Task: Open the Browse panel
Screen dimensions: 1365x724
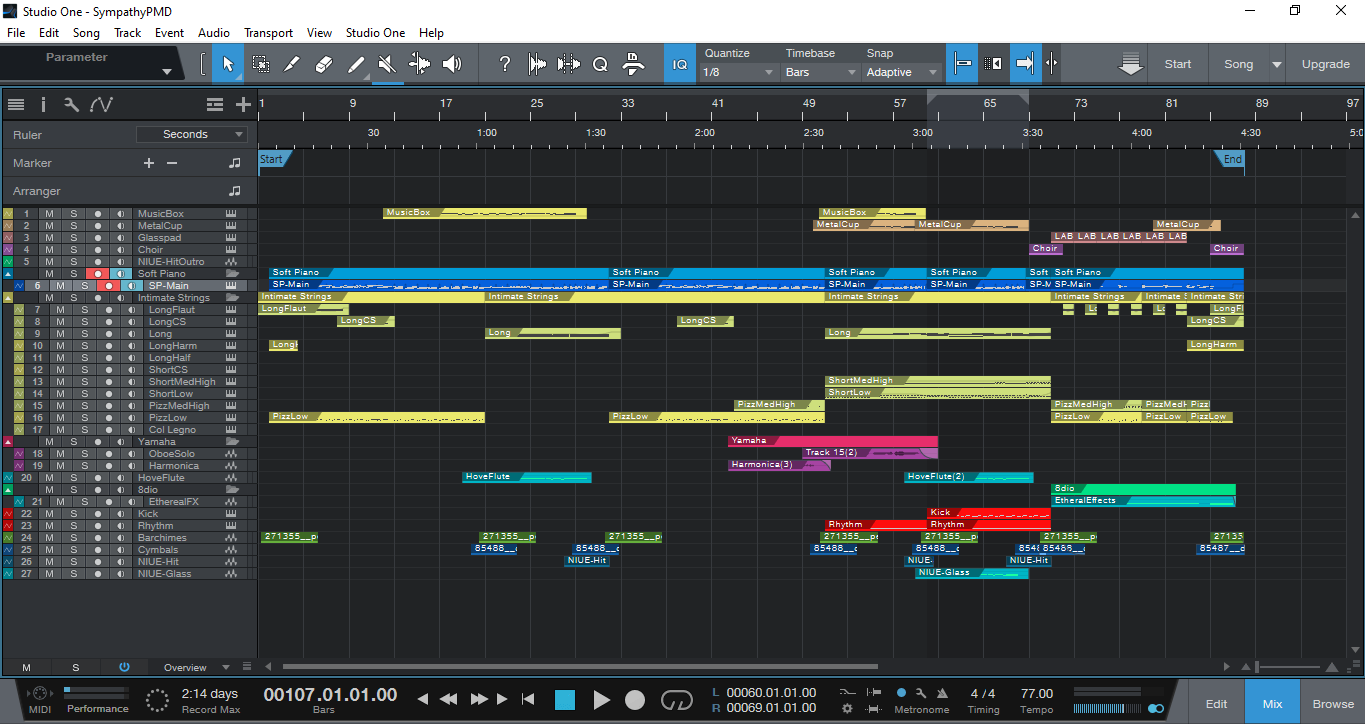Action: [1333, 703]
